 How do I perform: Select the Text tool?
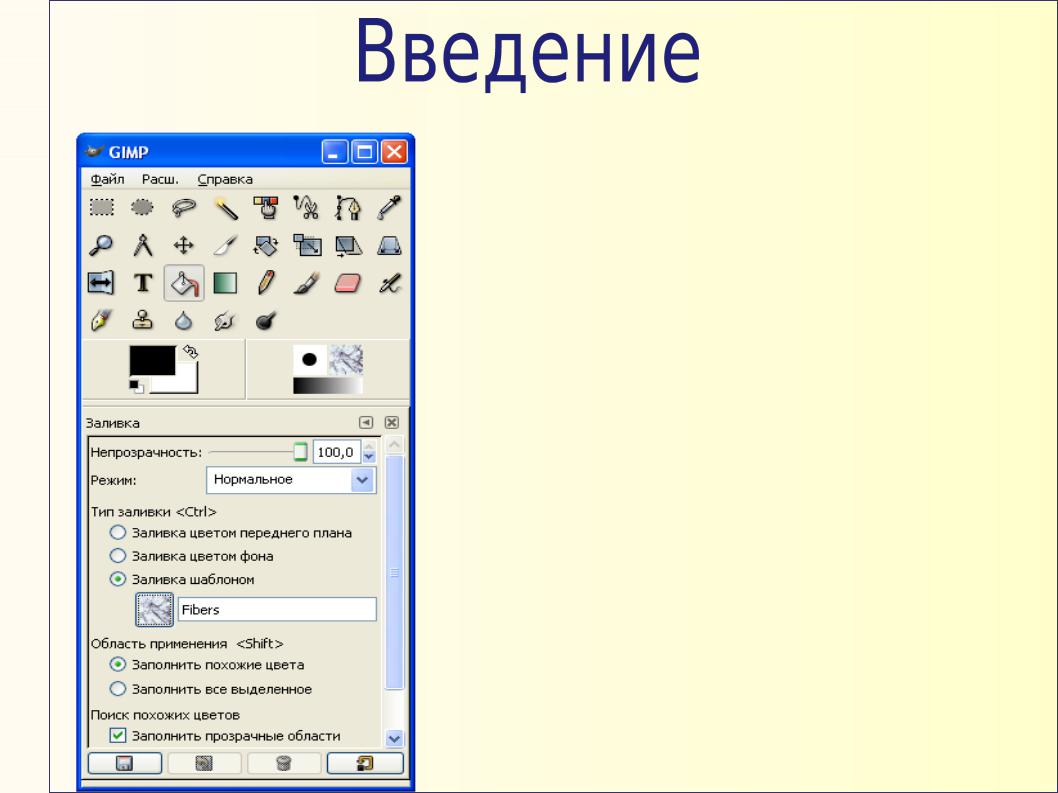click(x=142, y=283)
